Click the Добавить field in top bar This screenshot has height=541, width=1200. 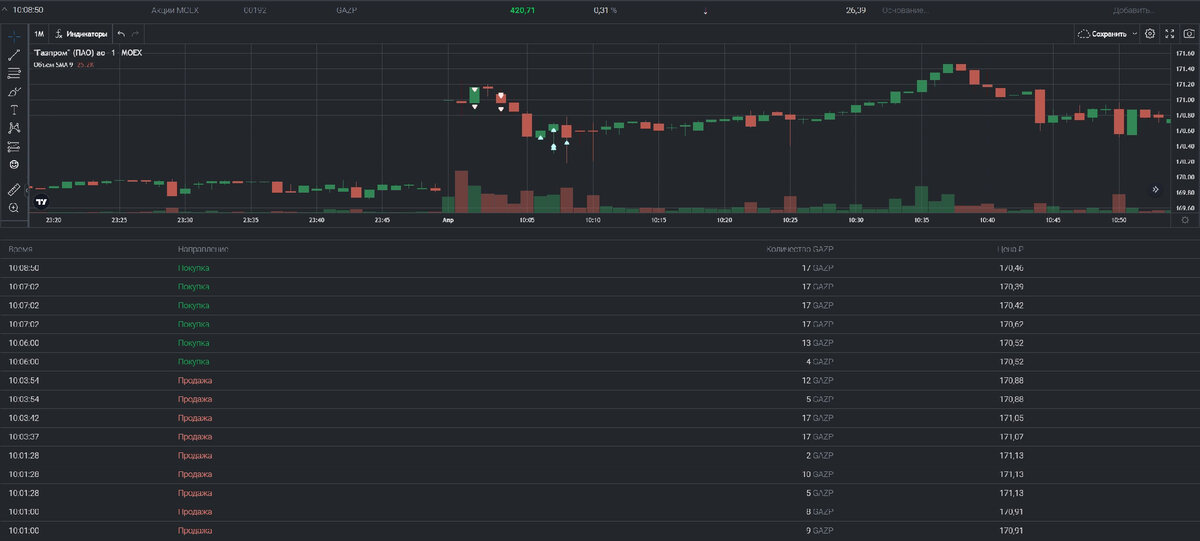[1133, 9]
